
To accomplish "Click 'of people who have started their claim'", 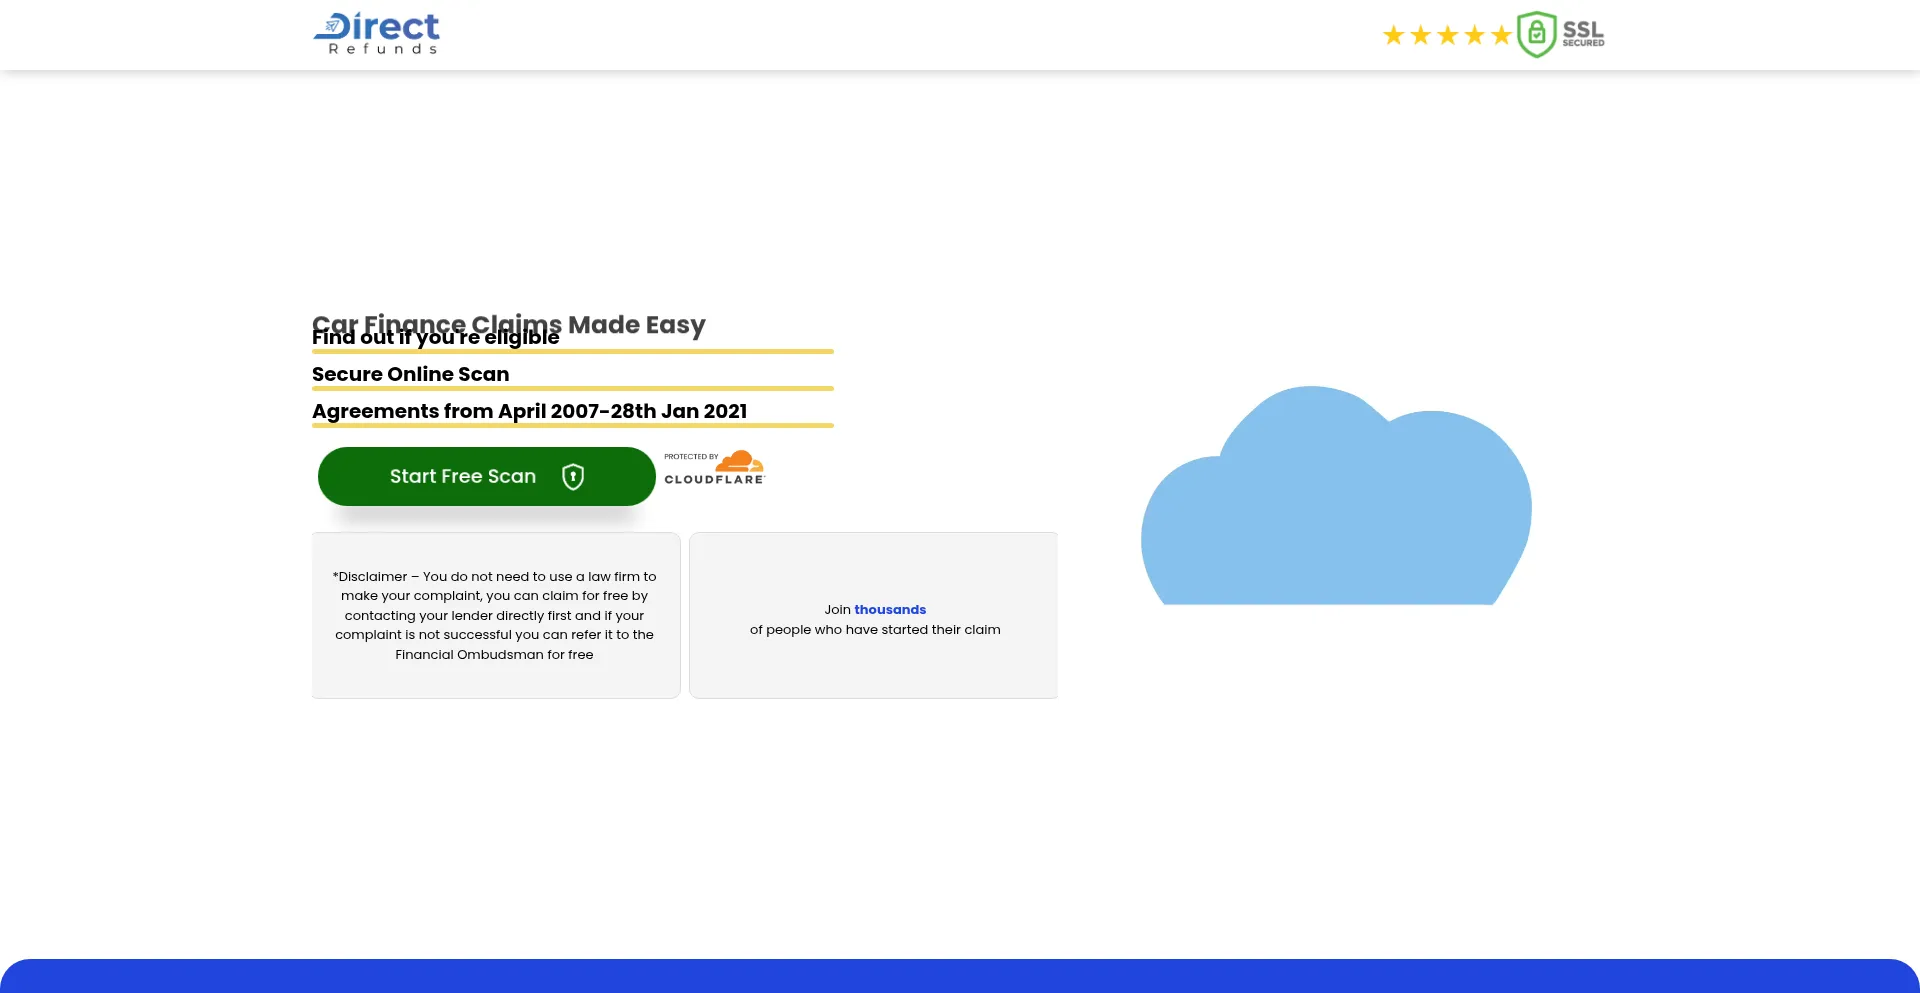I will pyautogui.click(x=875, y=630).
